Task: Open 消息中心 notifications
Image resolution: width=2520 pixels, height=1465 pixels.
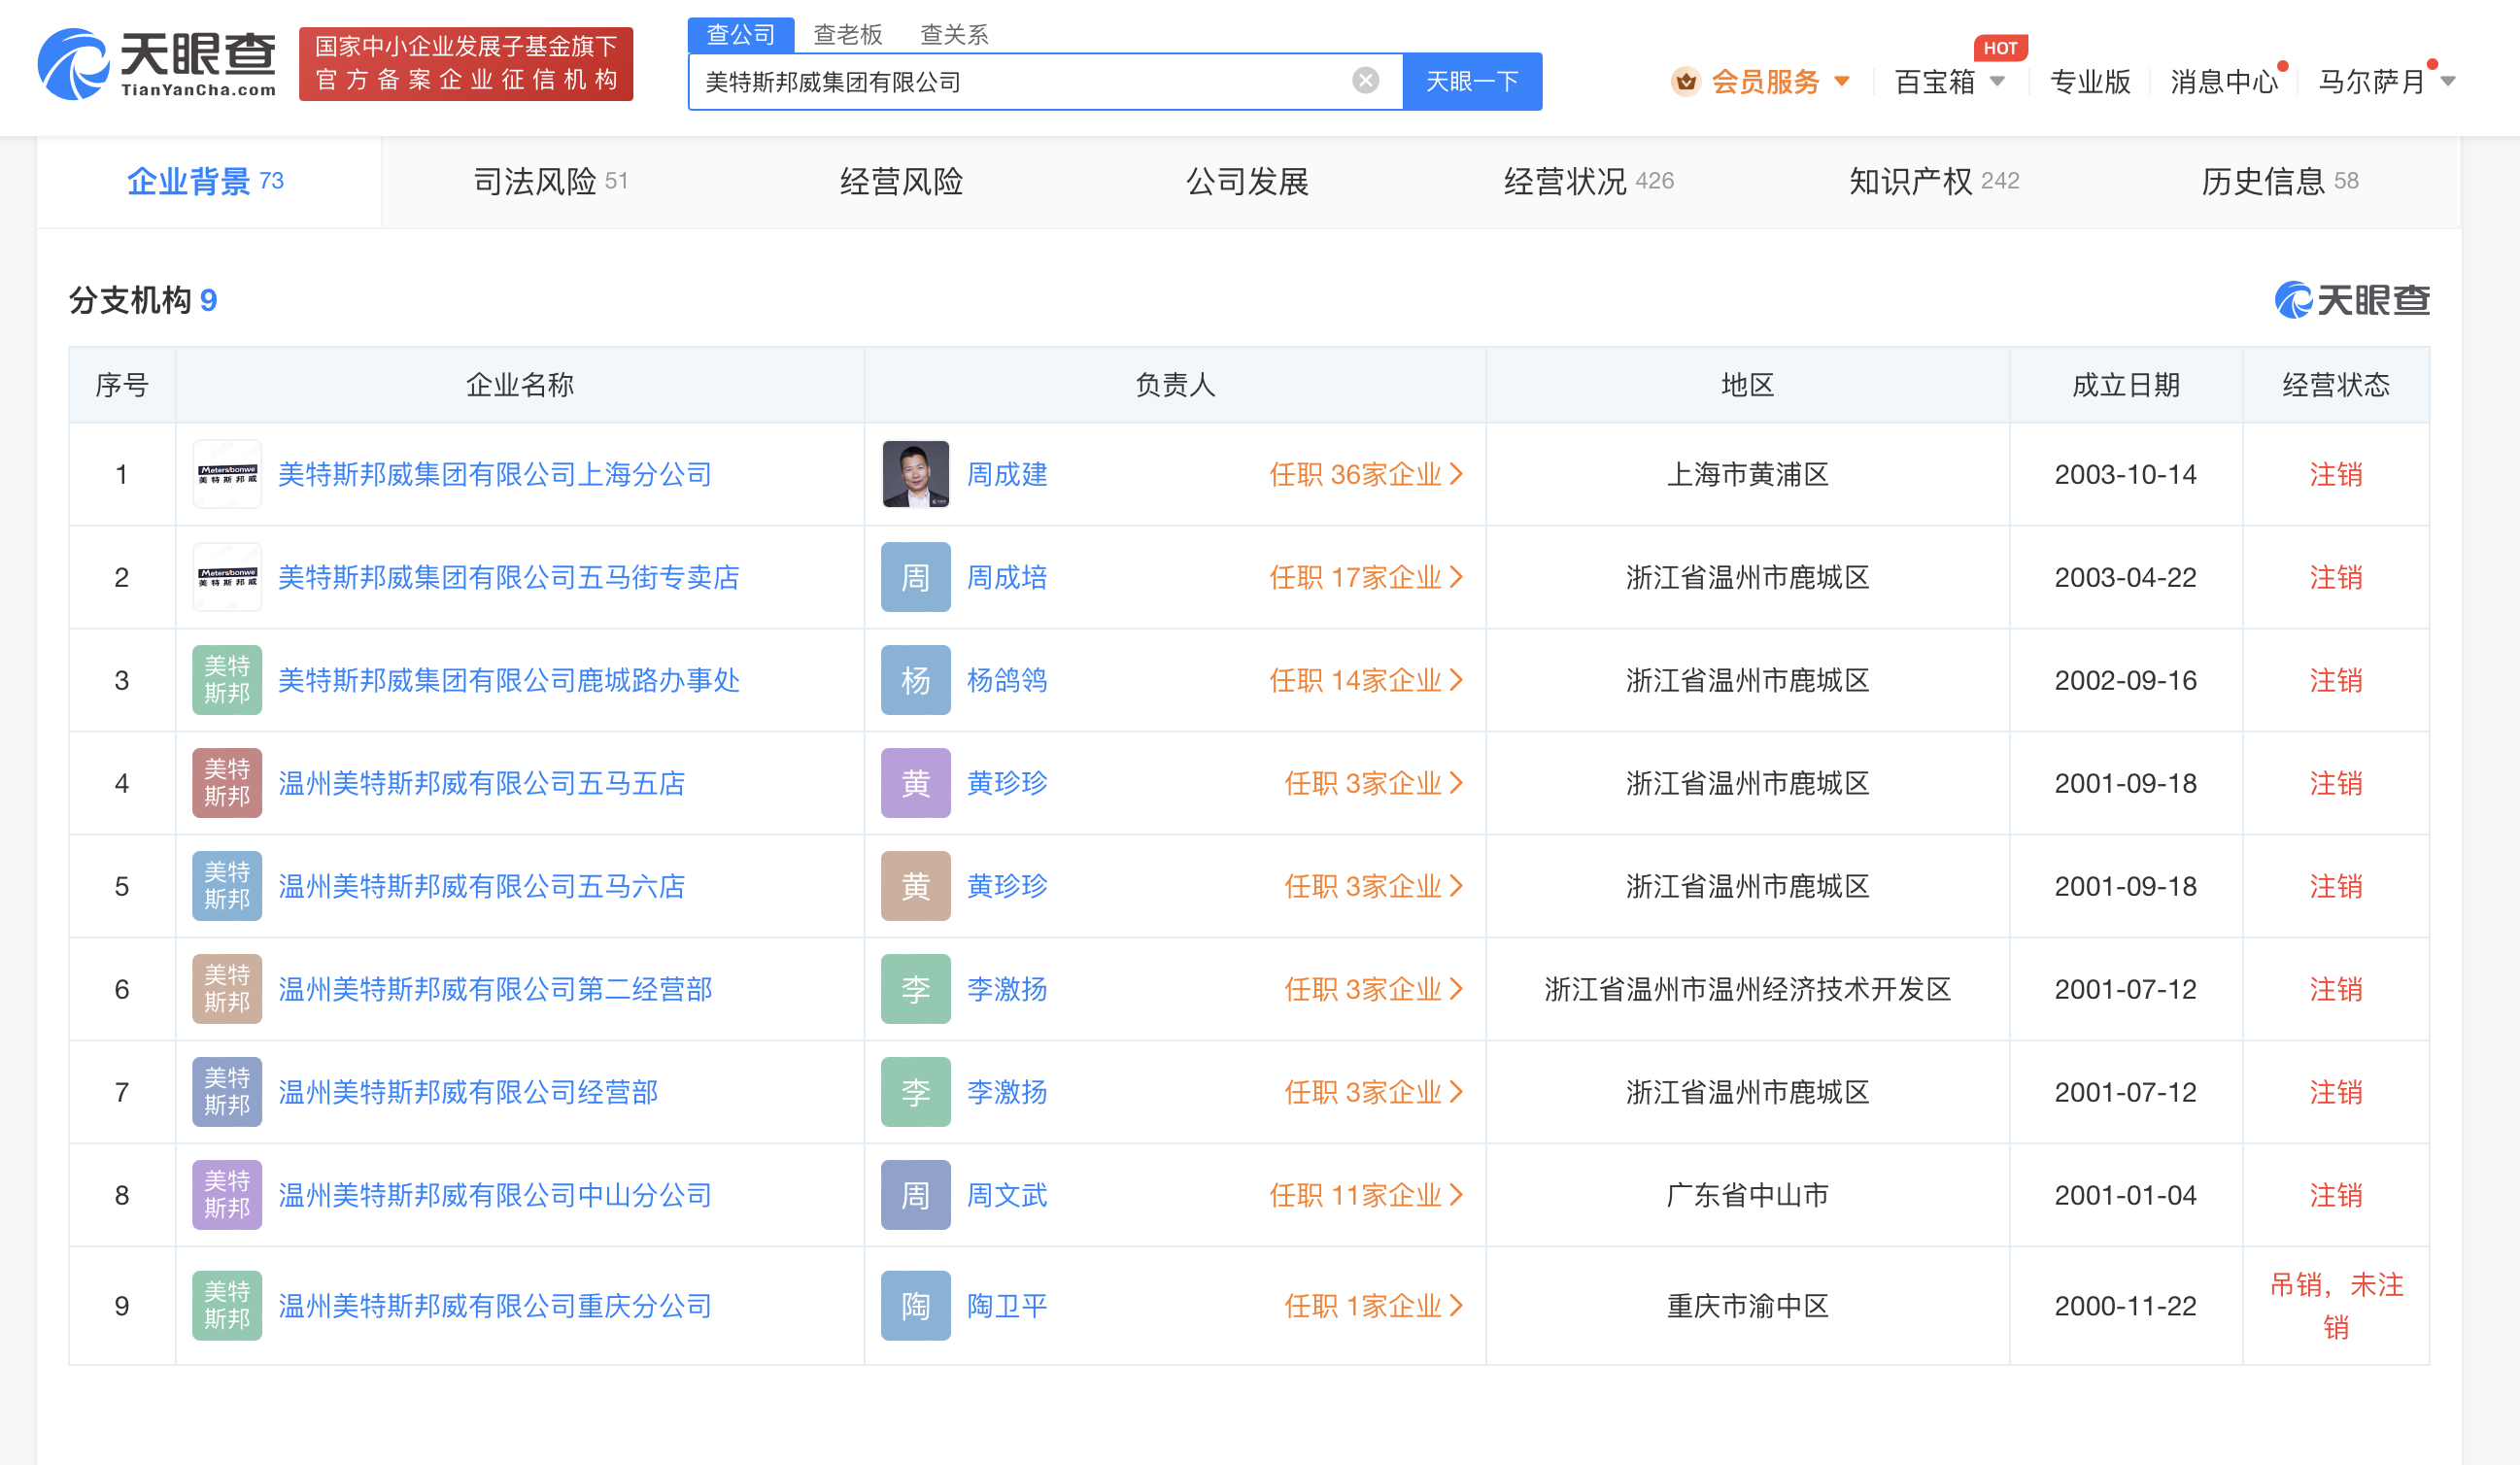Action: click(2223, 82)
